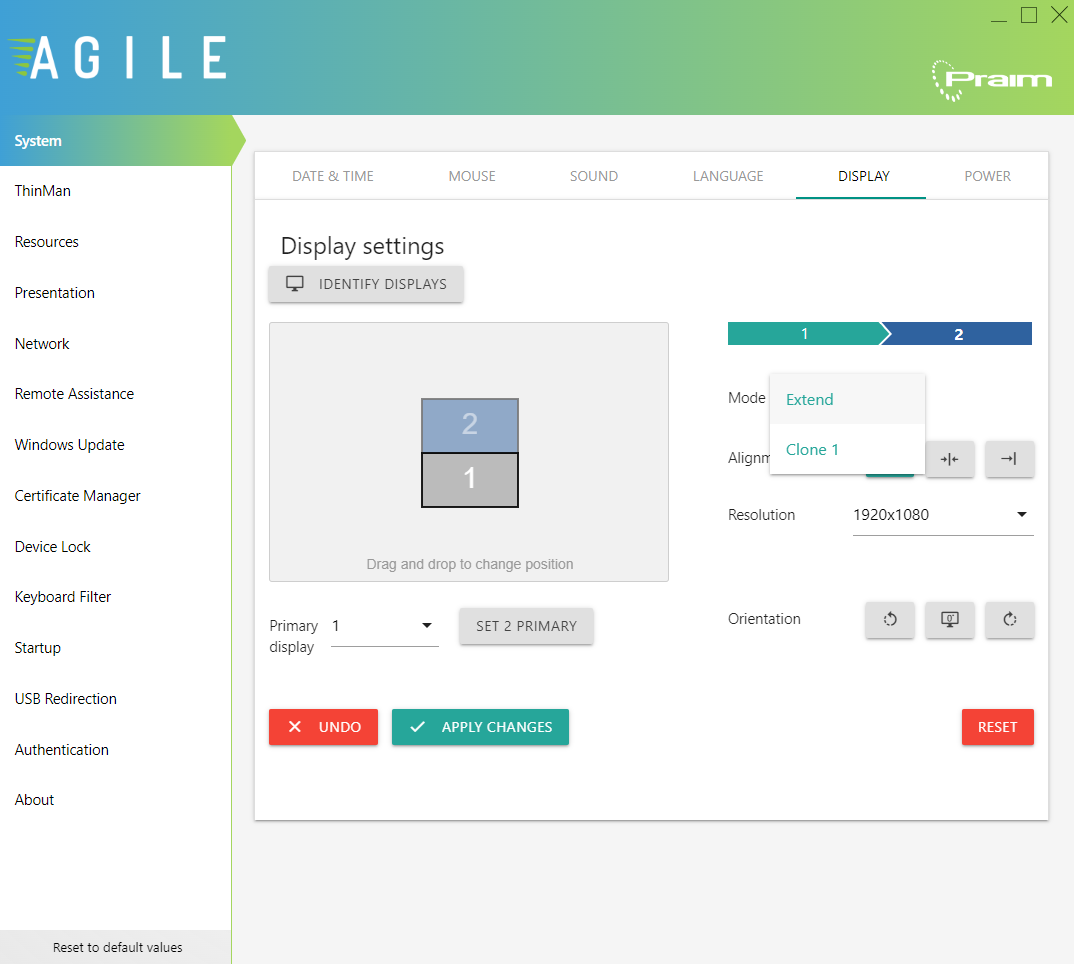Select display 2 segment in the selector bar
This screenshot has width=1074, height=964.
[x=958, y=334]
